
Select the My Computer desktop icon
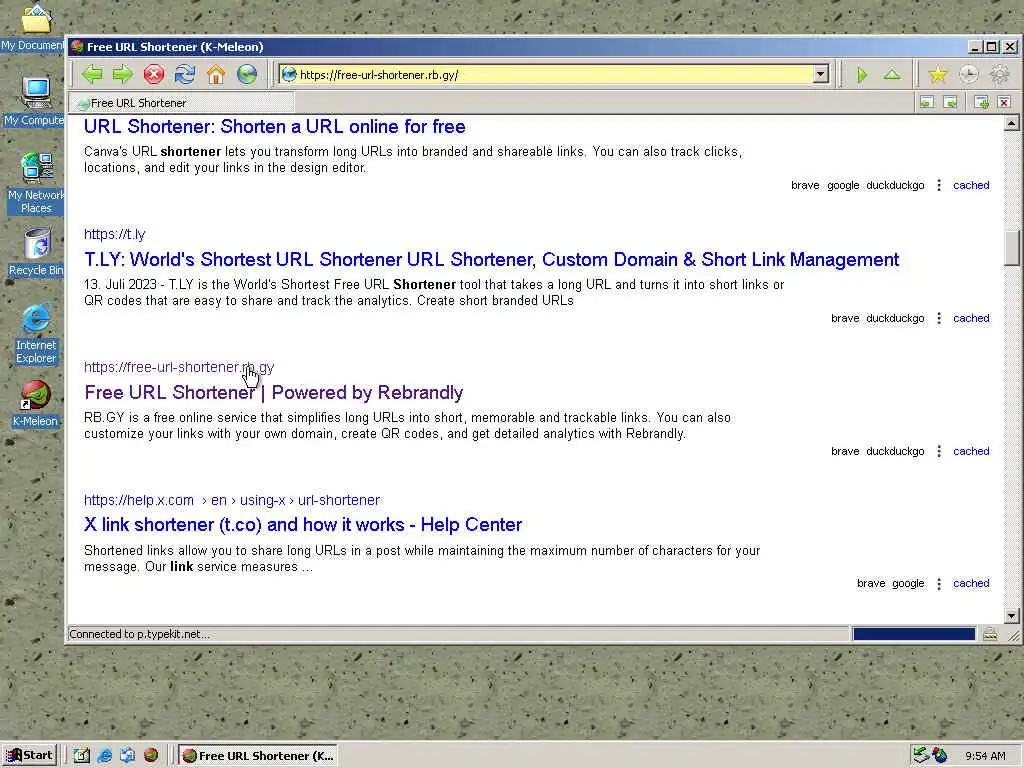[x=35, y=101]
